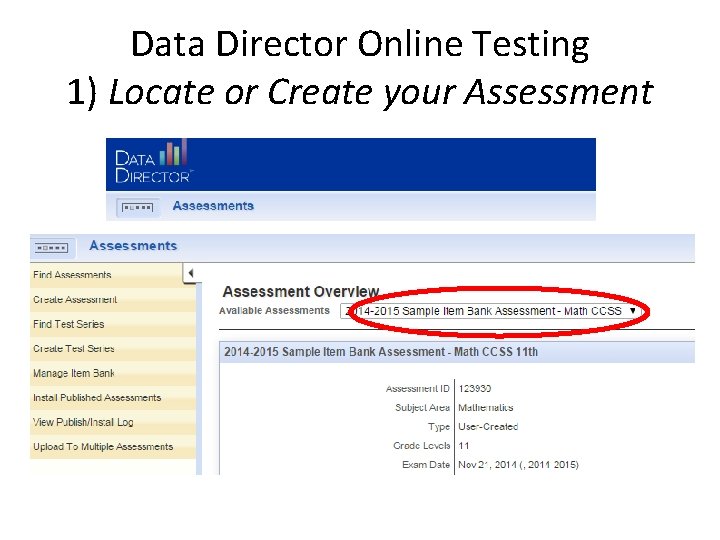720x540 pixels.
Task: Click the Exam Date value Nov 2014
Action: click(518, 465)
